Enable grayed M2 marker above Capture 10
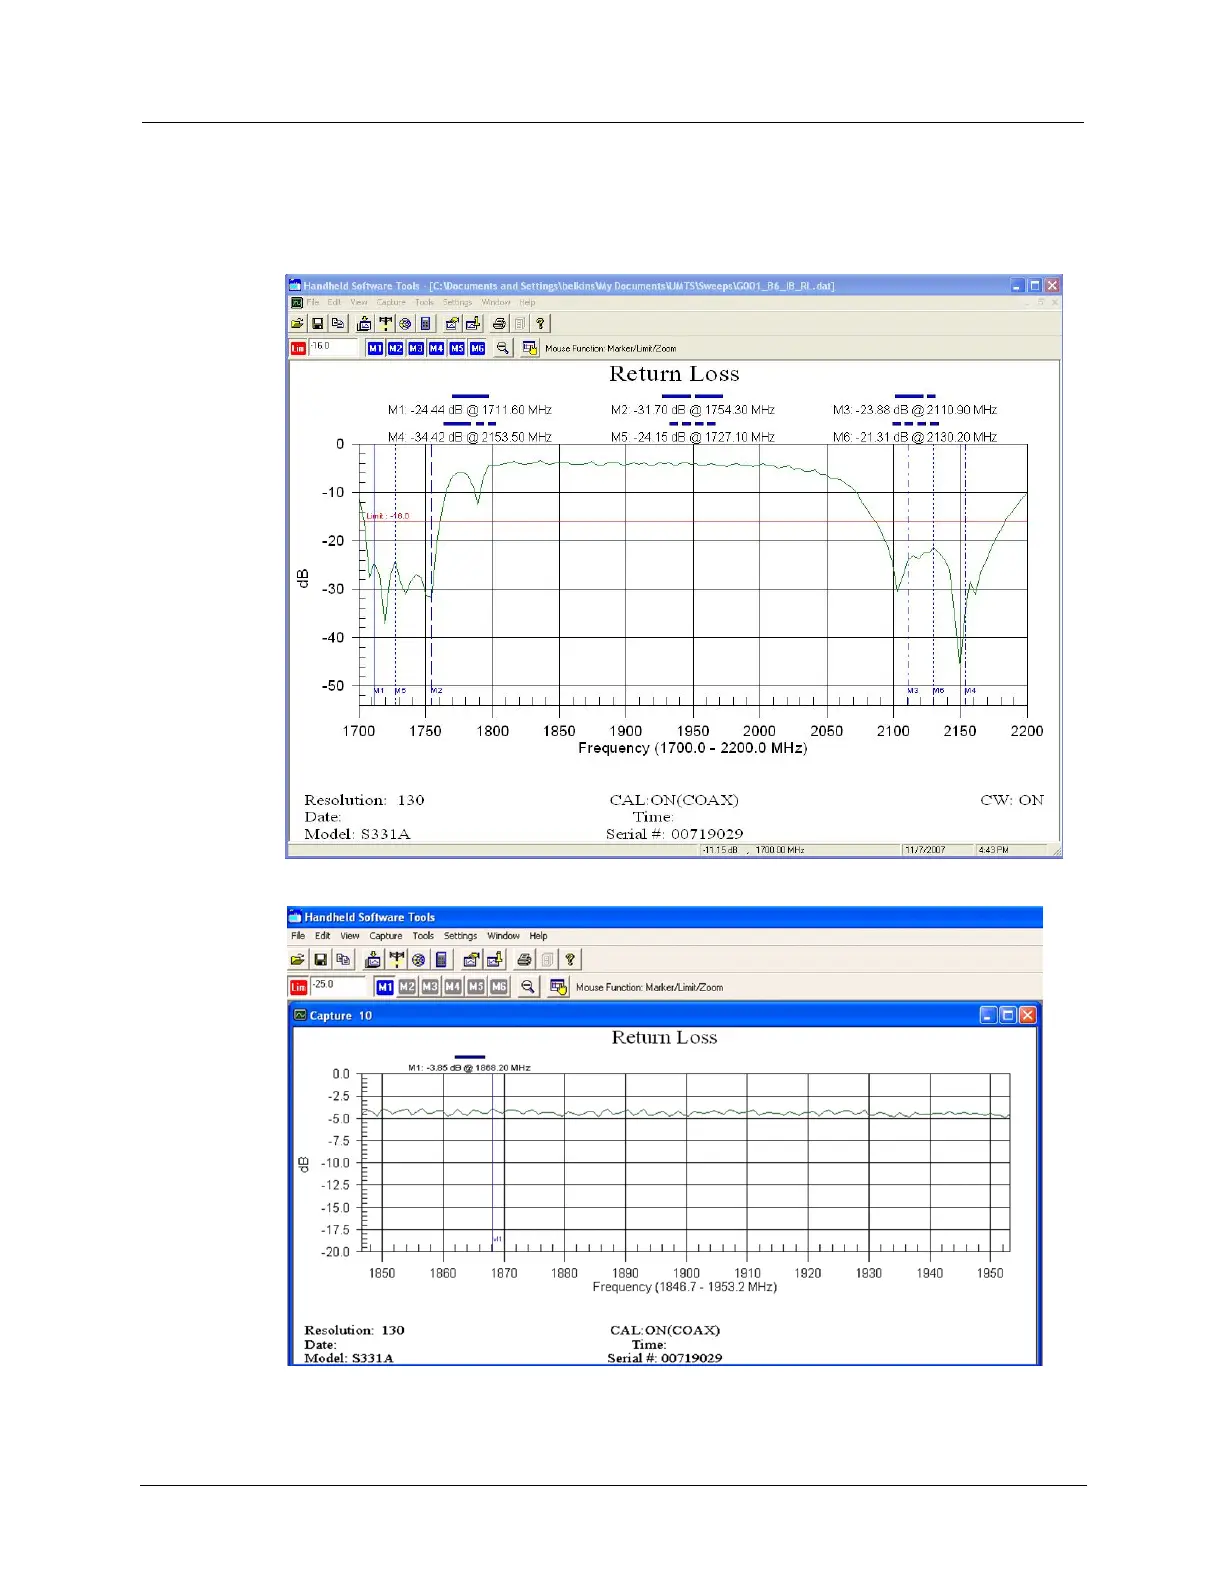Viewport: 1224px width, 1584px height. [x=407, y=987]
